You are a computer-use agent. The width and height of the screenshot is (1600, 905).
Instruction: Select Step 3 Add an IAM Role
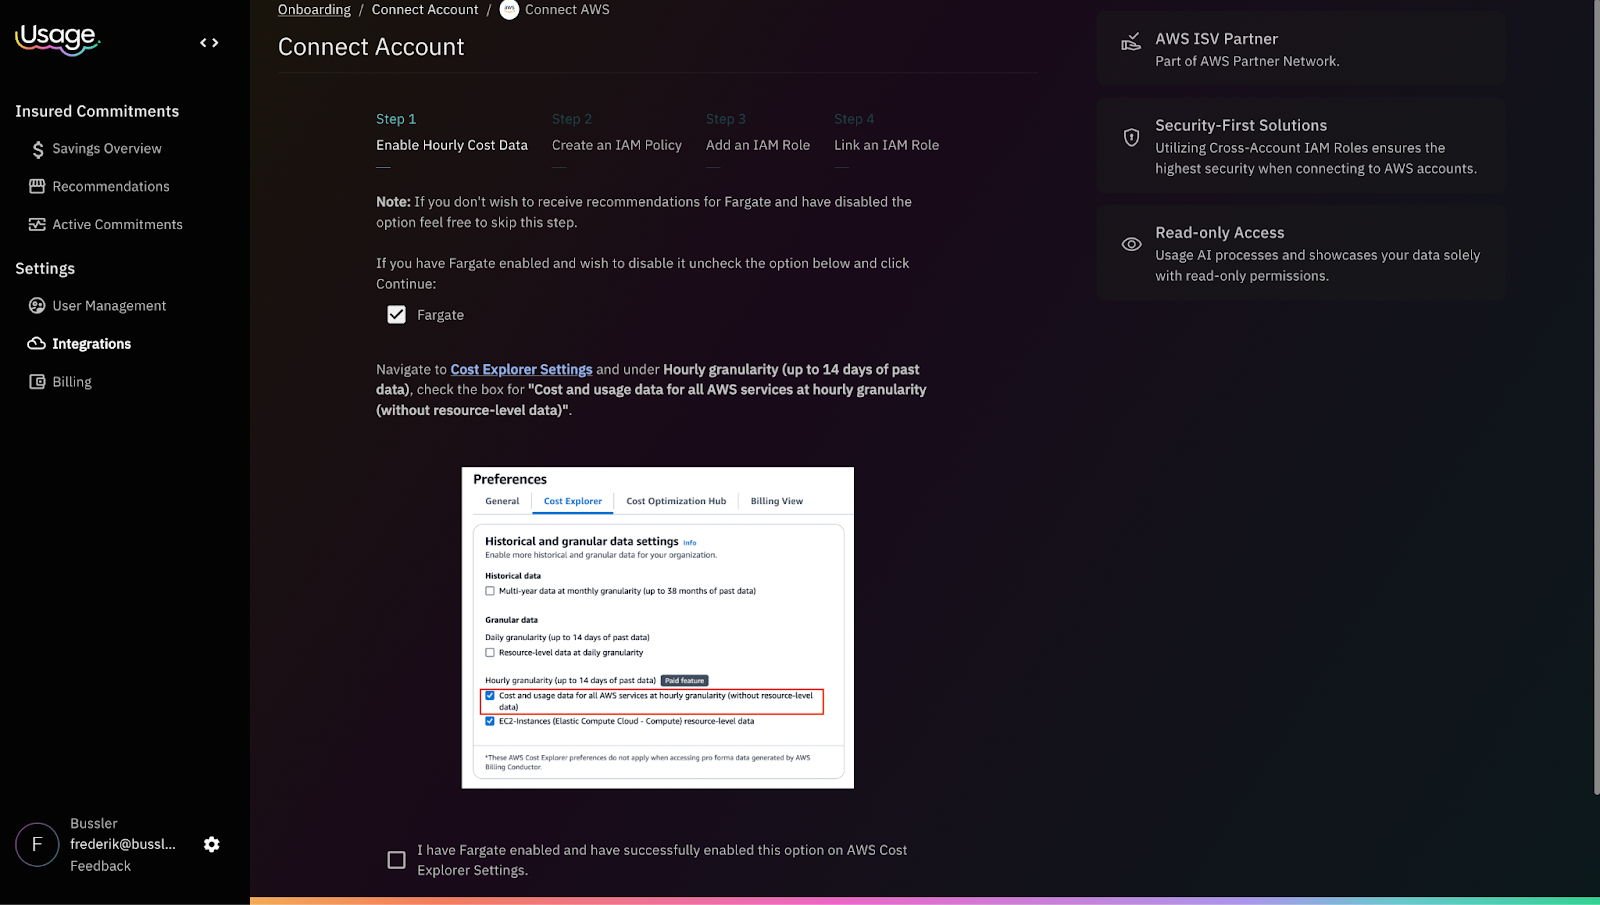pos(758,133)
